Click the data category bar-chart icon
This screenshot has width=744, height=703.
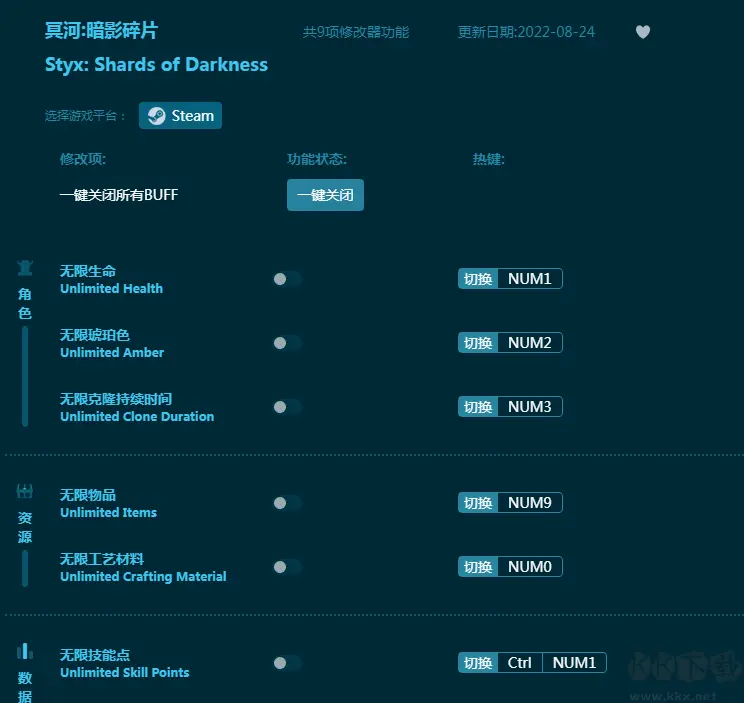25,652
